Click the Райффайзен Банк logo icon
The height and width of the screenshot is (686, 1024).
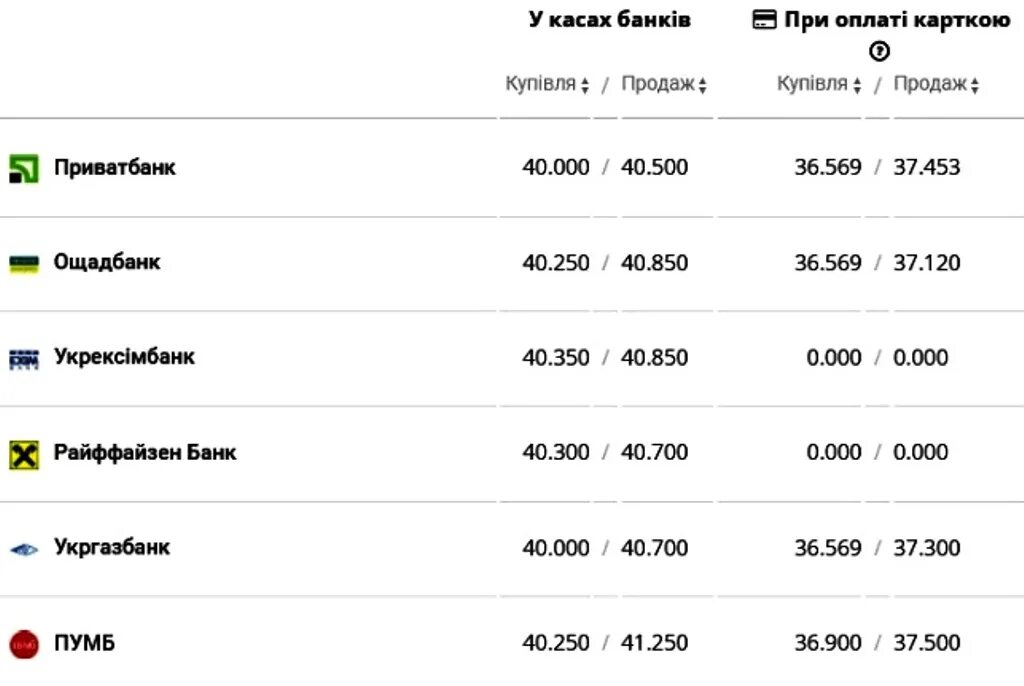(x=24, y=453)
